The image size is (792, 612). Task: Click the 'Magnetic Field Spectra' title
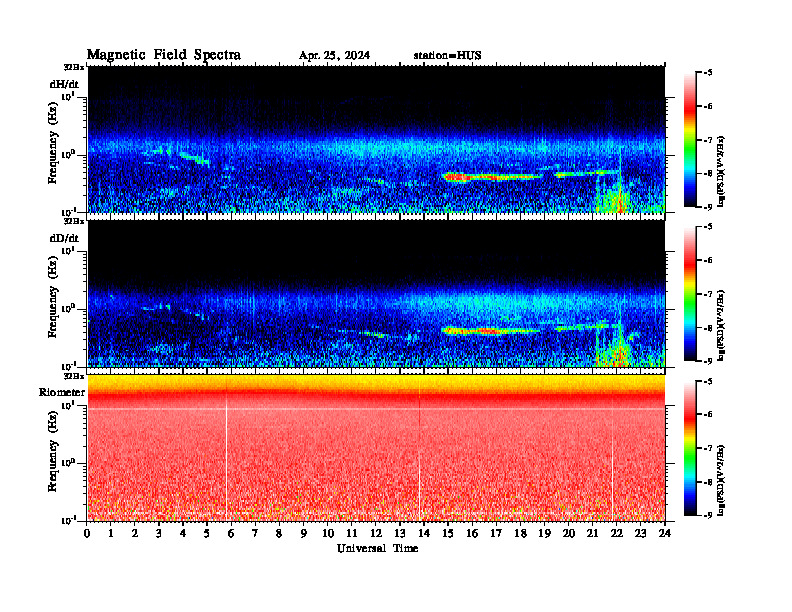(x=164, y=55)
